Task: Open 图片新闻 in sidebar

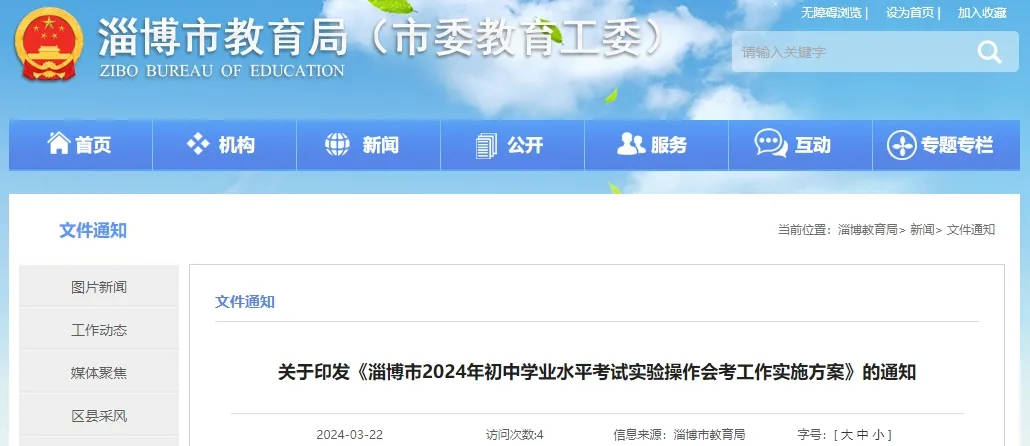Action: tap(99, 287)
